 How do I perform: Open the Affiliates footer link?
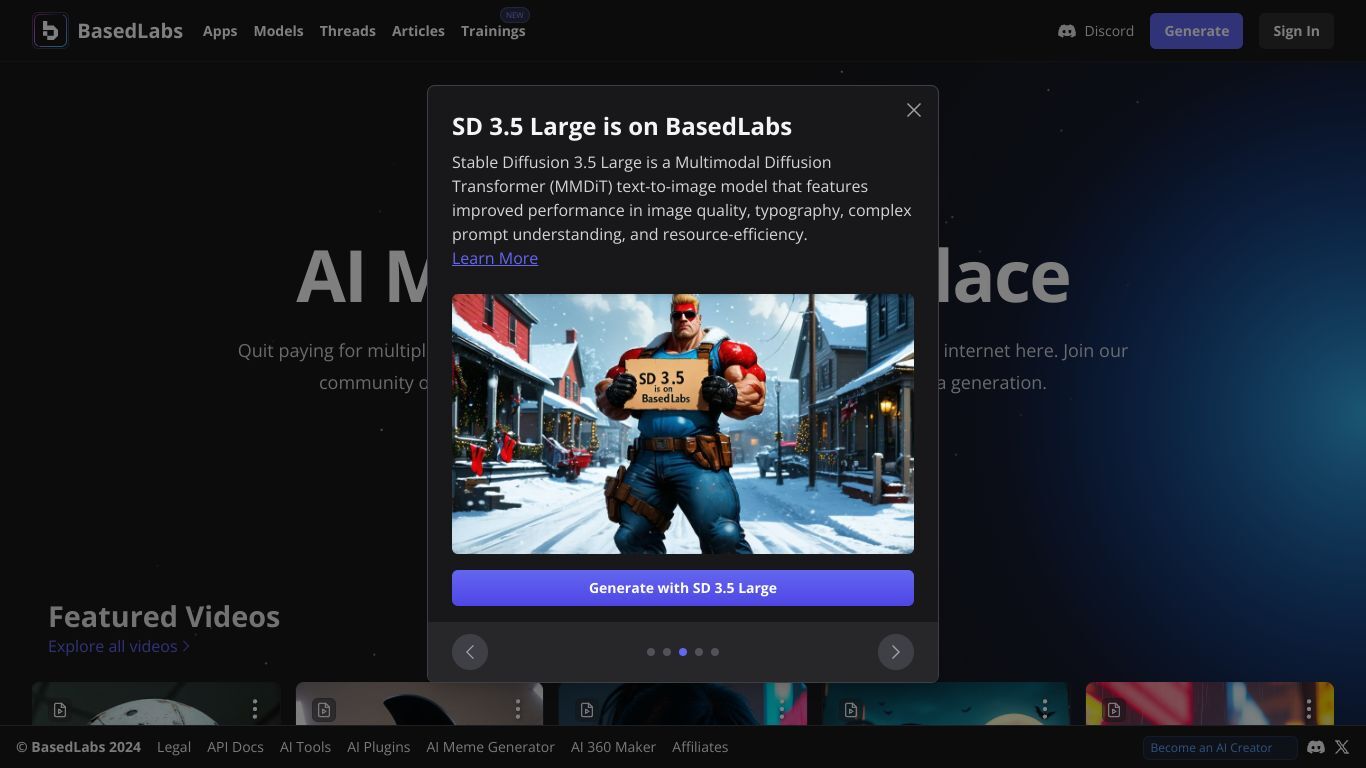(x=700, y=747)
